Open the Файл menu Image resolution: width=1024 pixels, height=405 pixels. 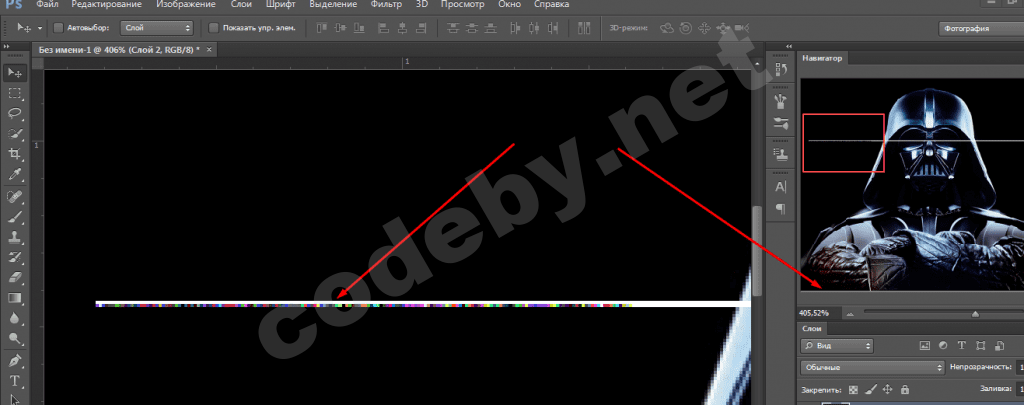tap(46, 5)
